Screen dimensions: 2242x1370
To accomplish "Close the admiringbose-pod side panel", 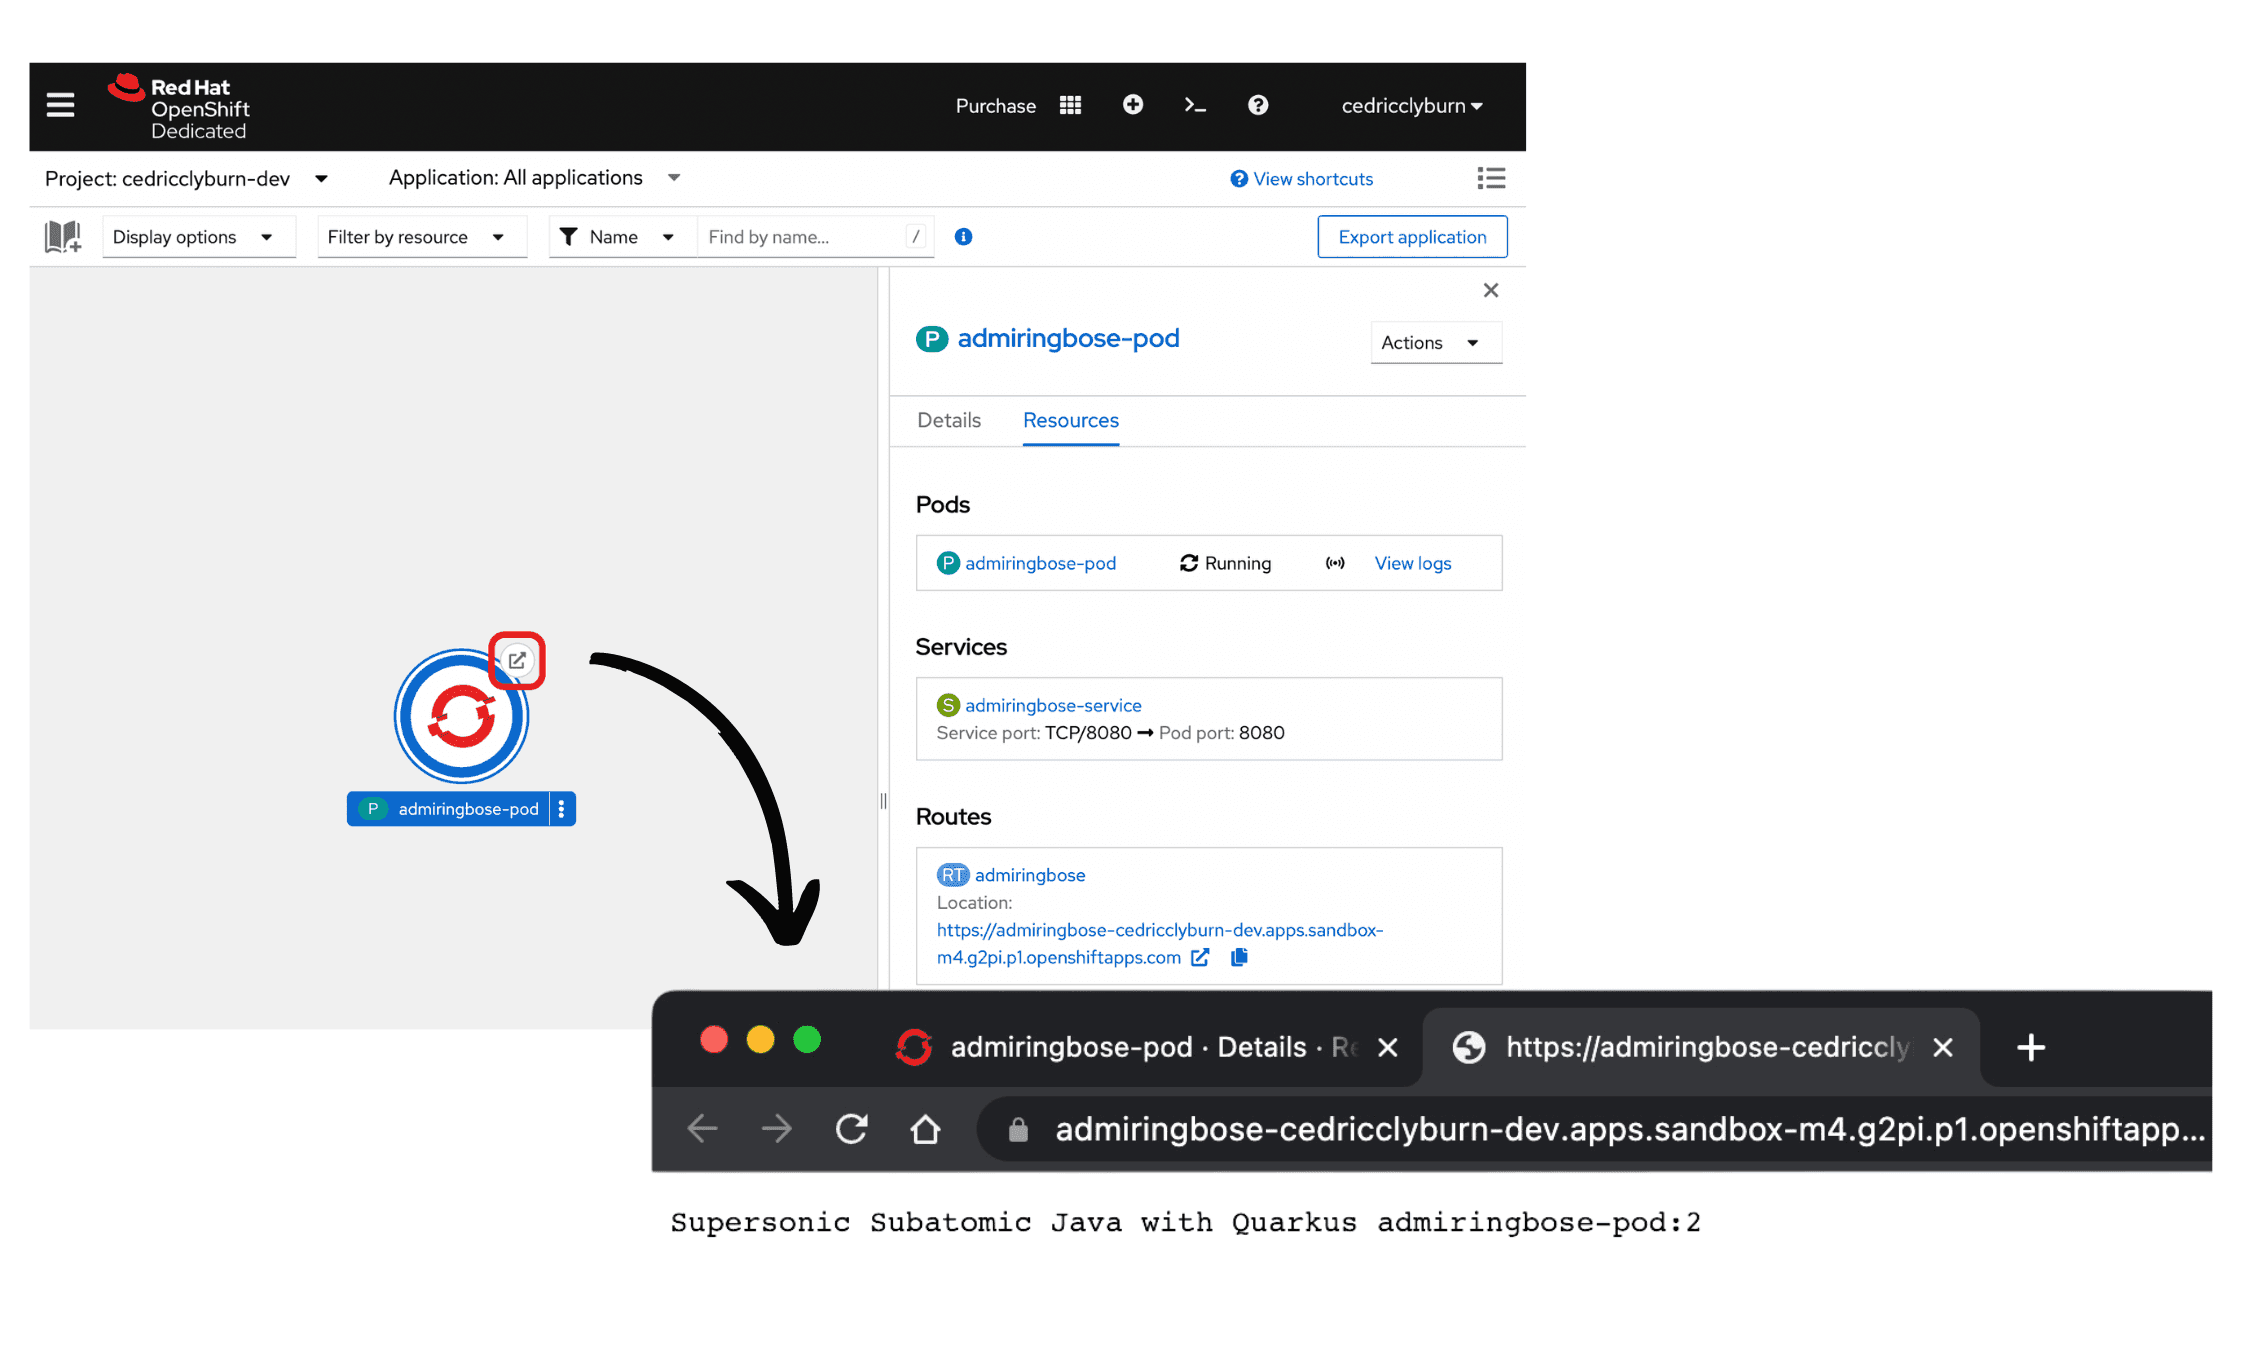I will [1490, 290].
